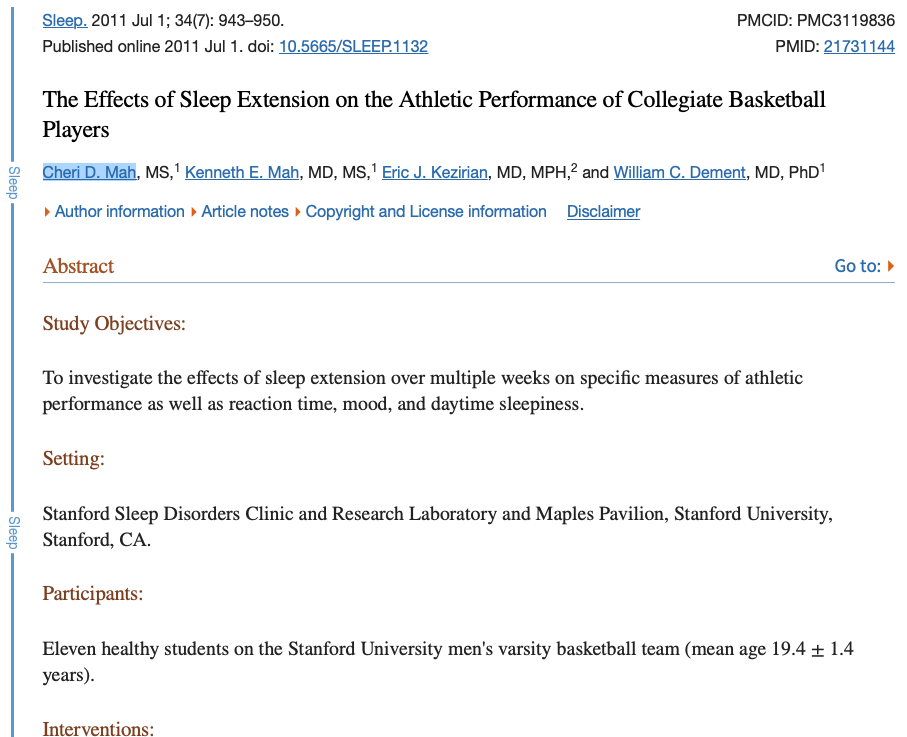Click upper Sleep label on left sidebar
This screenshot has height=737, width=907.
[13, 183]
